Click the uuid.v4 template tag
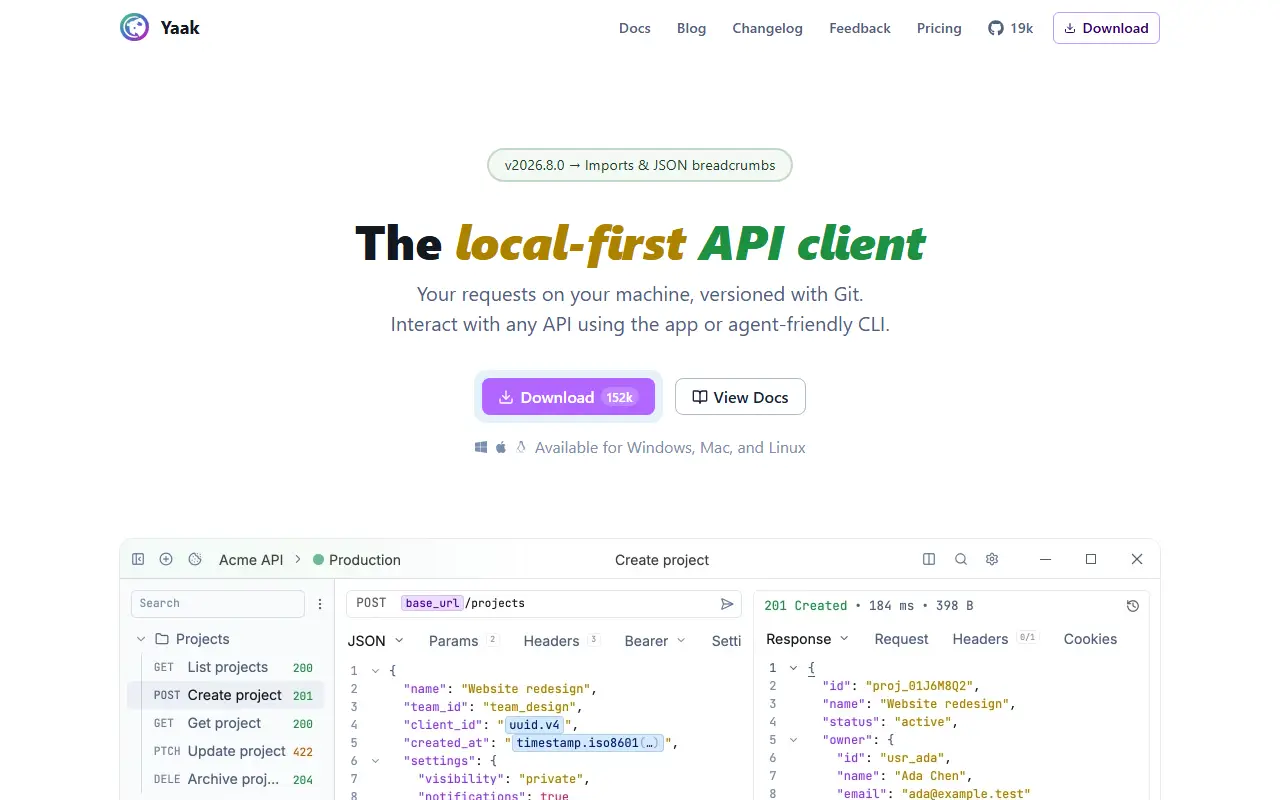 [x=535, y=725]
